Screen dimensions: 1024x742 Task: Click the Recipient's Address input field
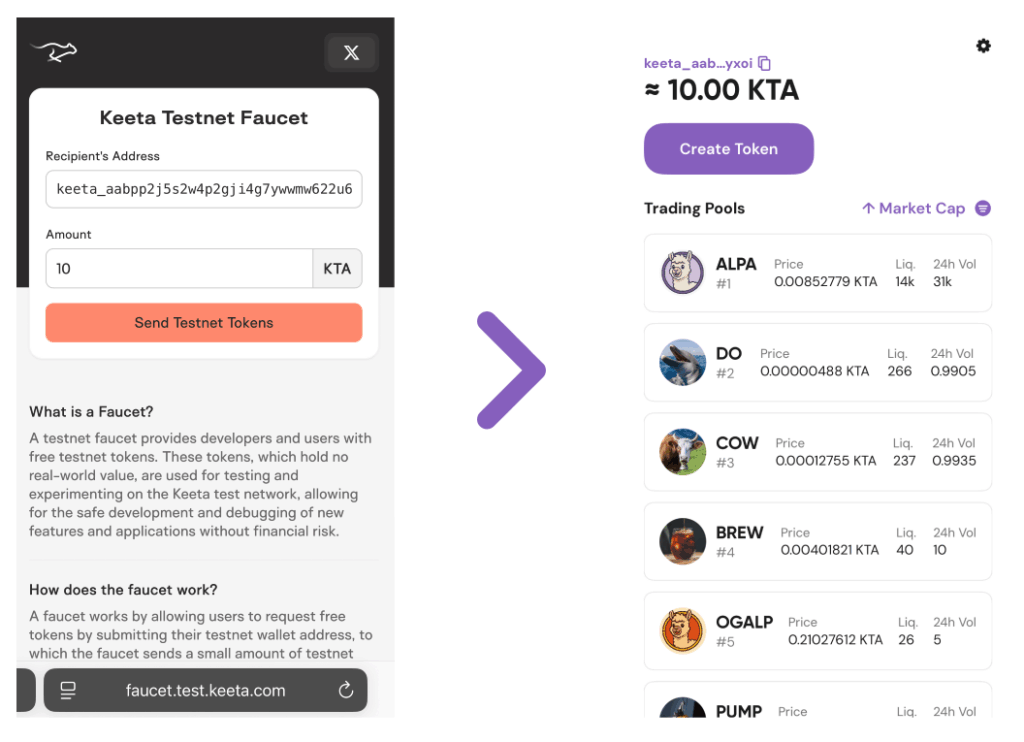[204, 189]
